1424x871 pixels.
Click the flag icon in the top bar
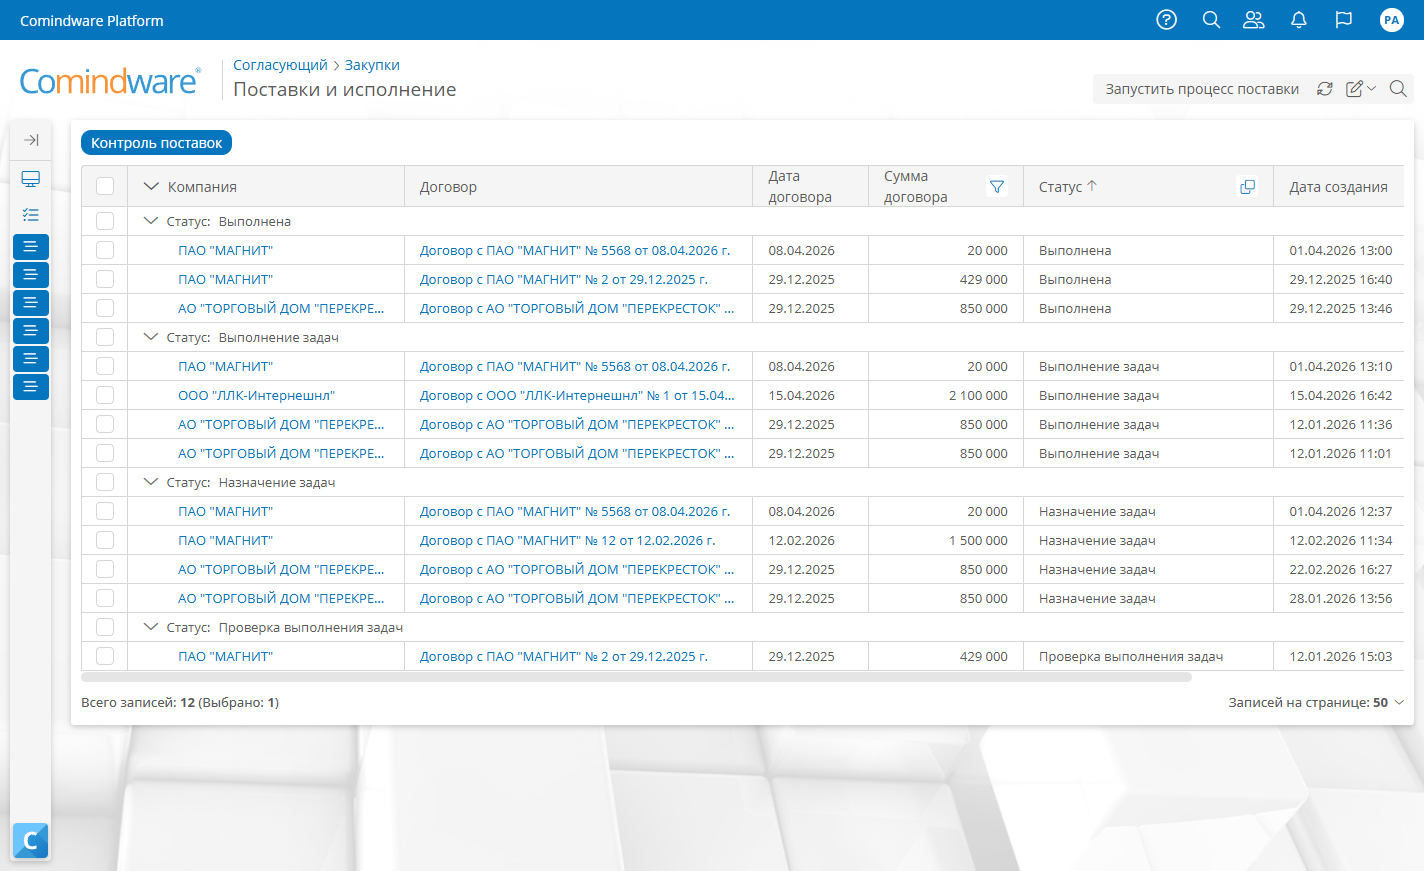coord(1344,20)
